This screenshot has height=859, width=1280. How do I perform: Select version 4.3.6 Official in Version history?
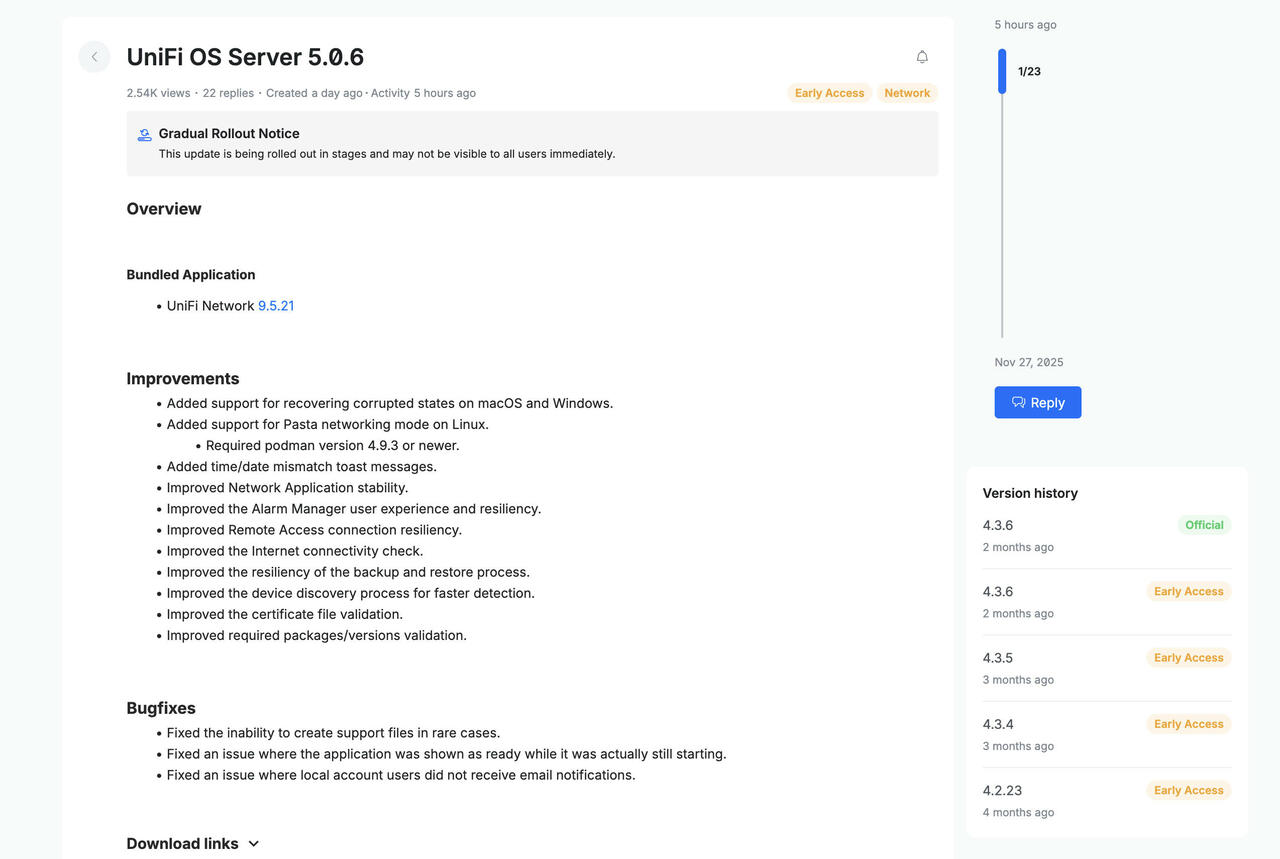click(997, 525)
